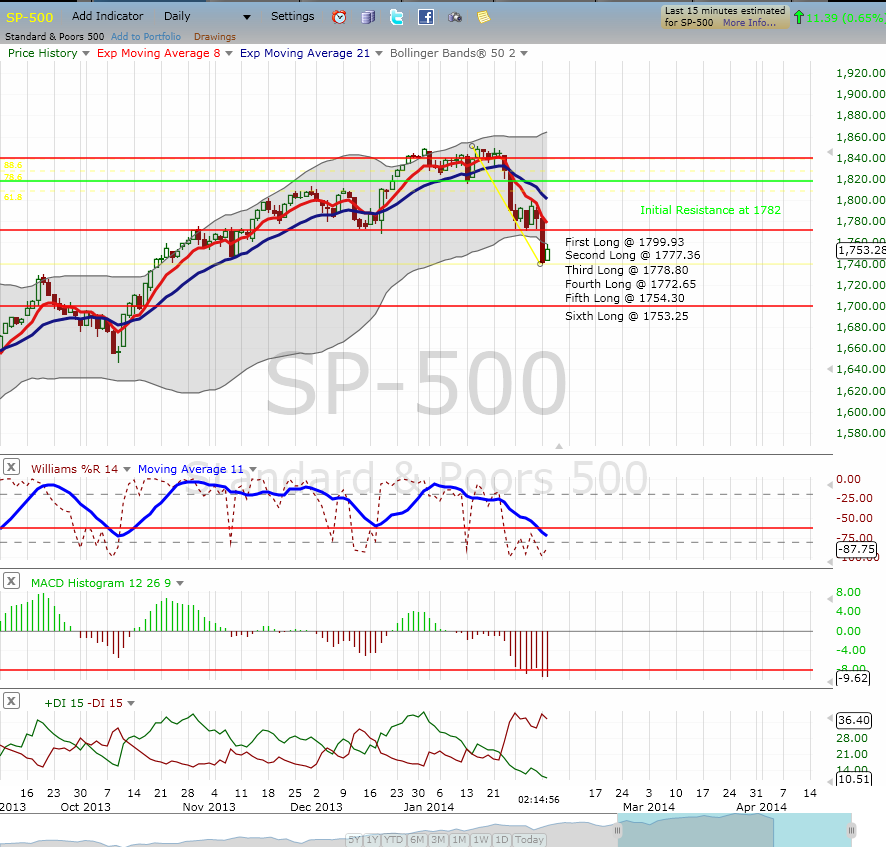This screenshot has height=847, width=886.
Task: Share chart via Facebook icon
Action: 425,17
